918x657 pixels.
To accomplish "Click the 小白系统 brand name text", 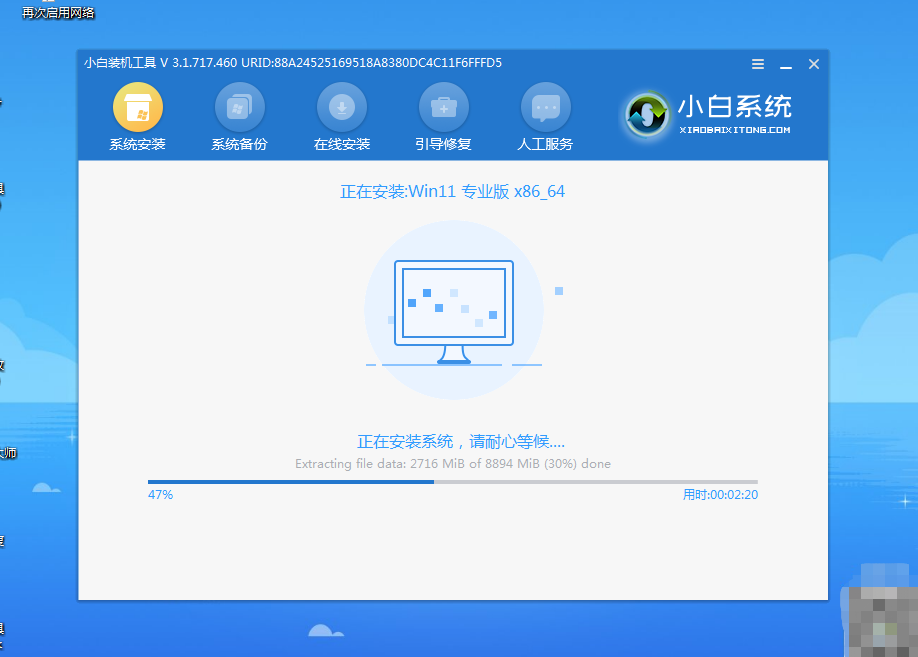I will click(734, 106).
